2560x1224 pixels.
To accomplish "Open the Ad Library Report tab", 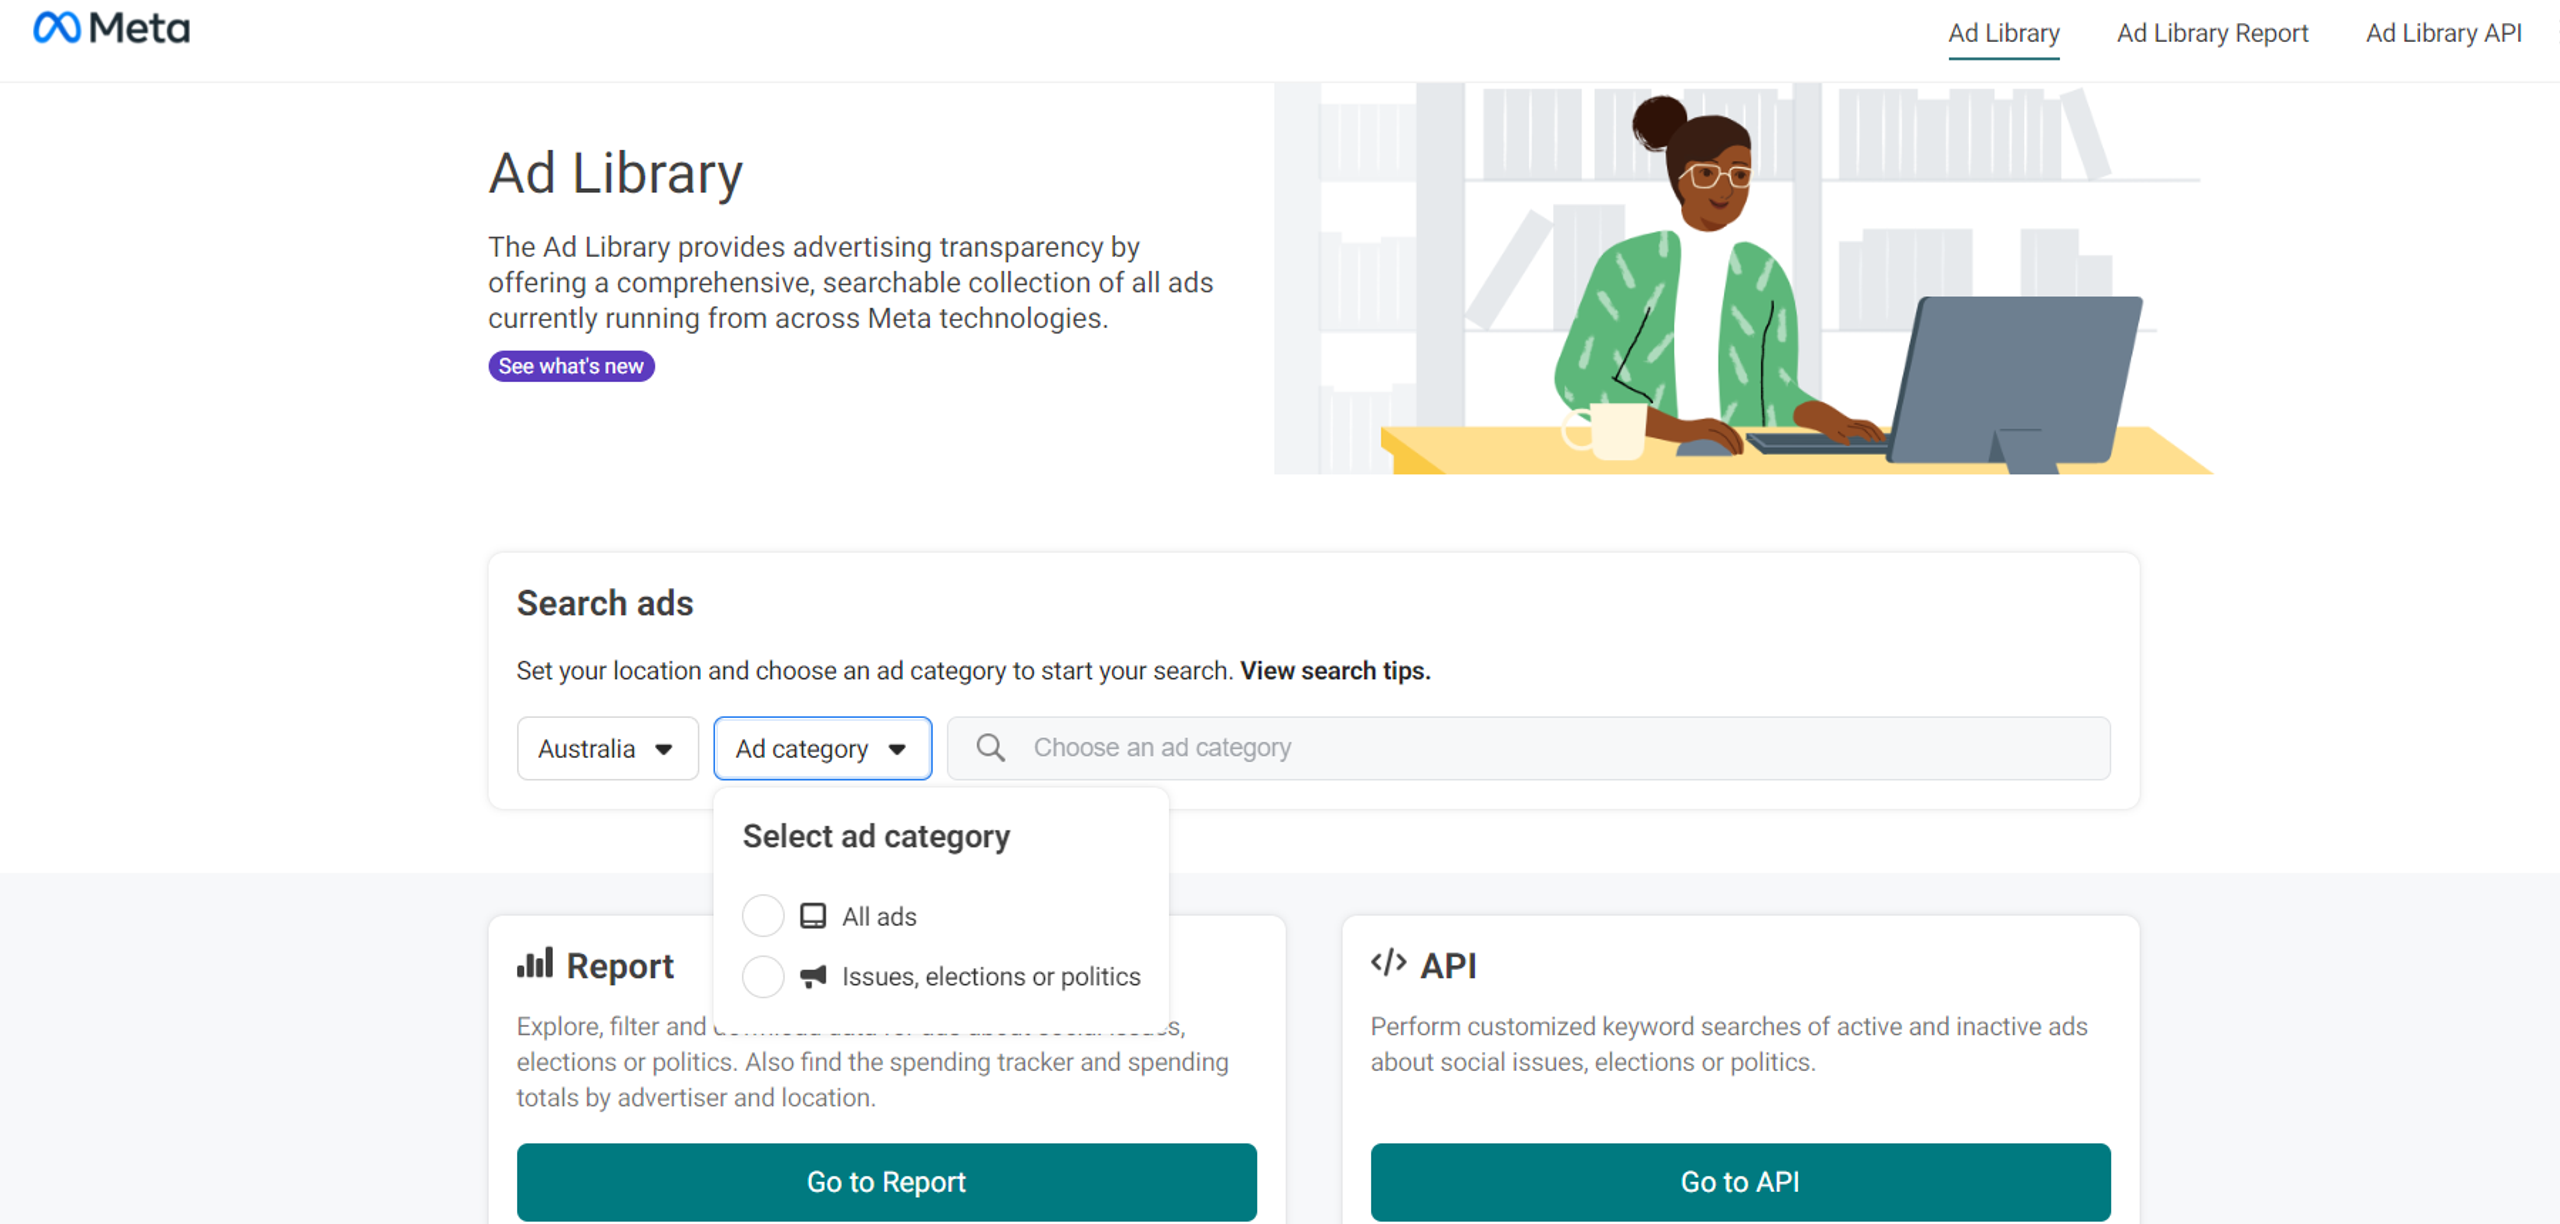I will (x=2212, y=33).
